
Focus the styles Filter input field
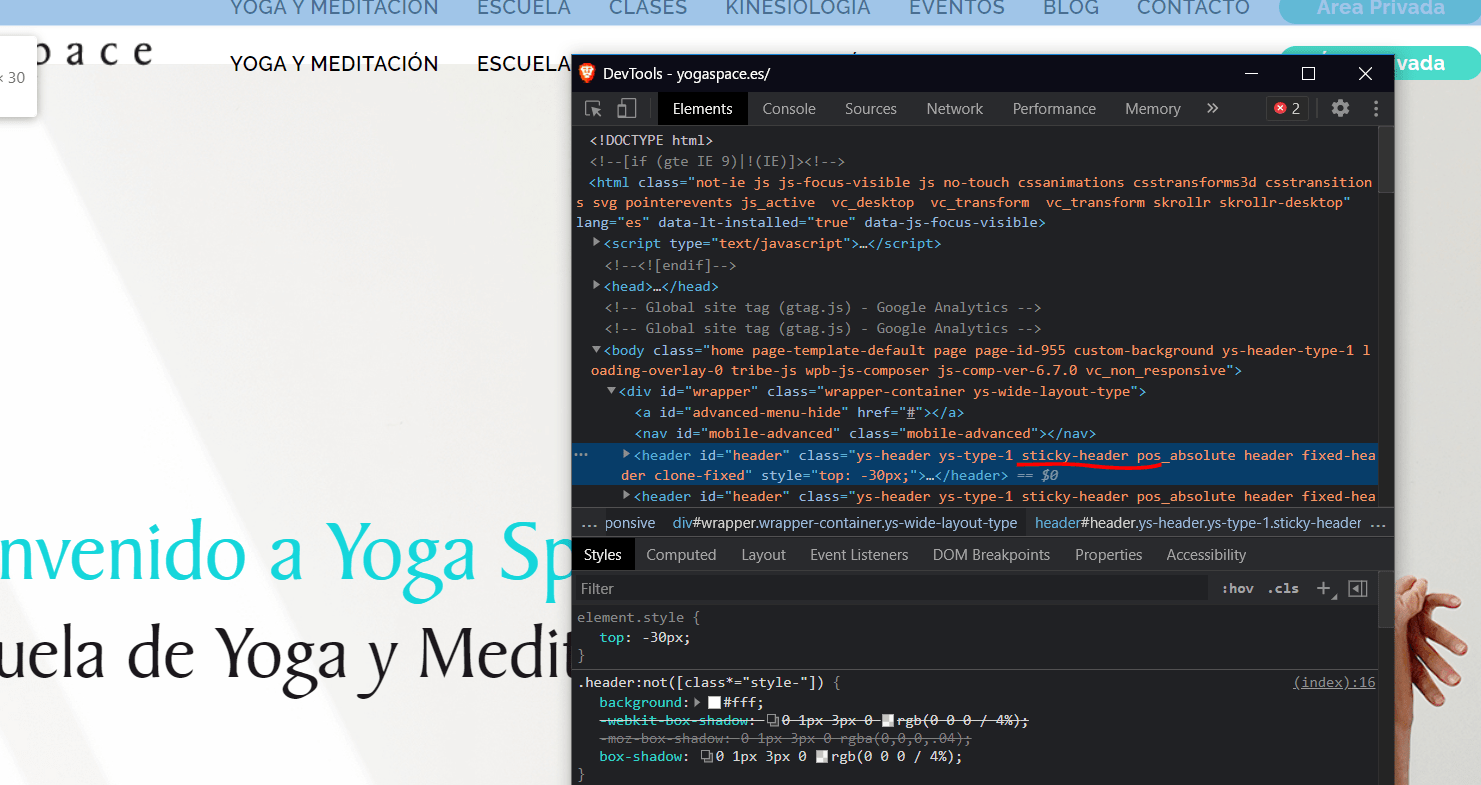890,588
